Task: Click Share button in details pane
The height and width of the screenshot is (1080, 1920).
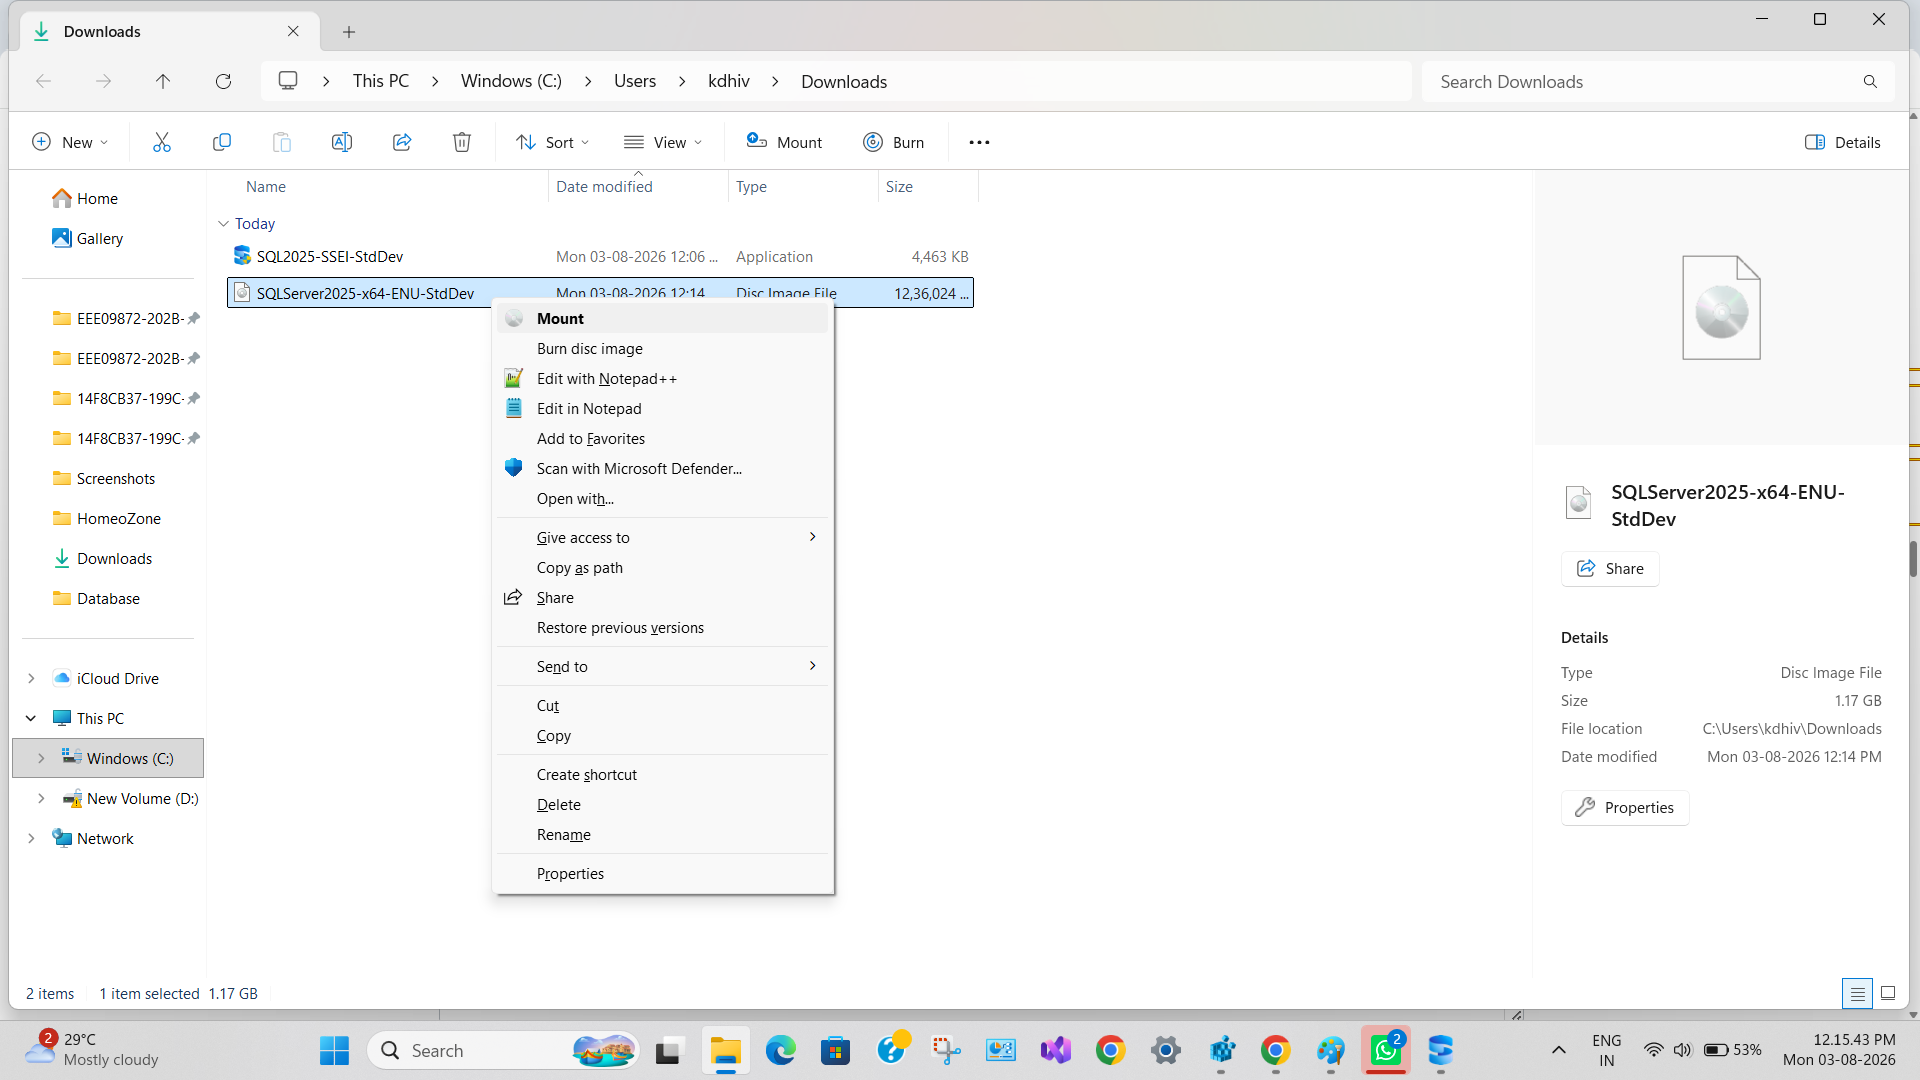Action: (x=1610, y=568)
